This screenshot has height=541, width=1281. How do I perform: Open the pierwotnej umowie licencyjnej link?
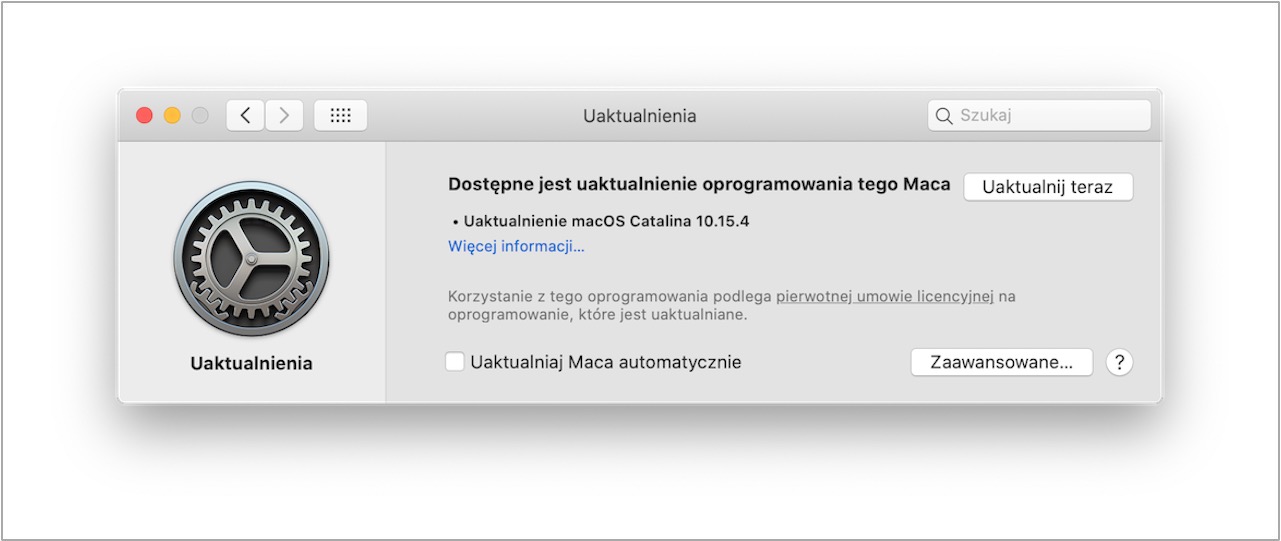pos(885,297)
